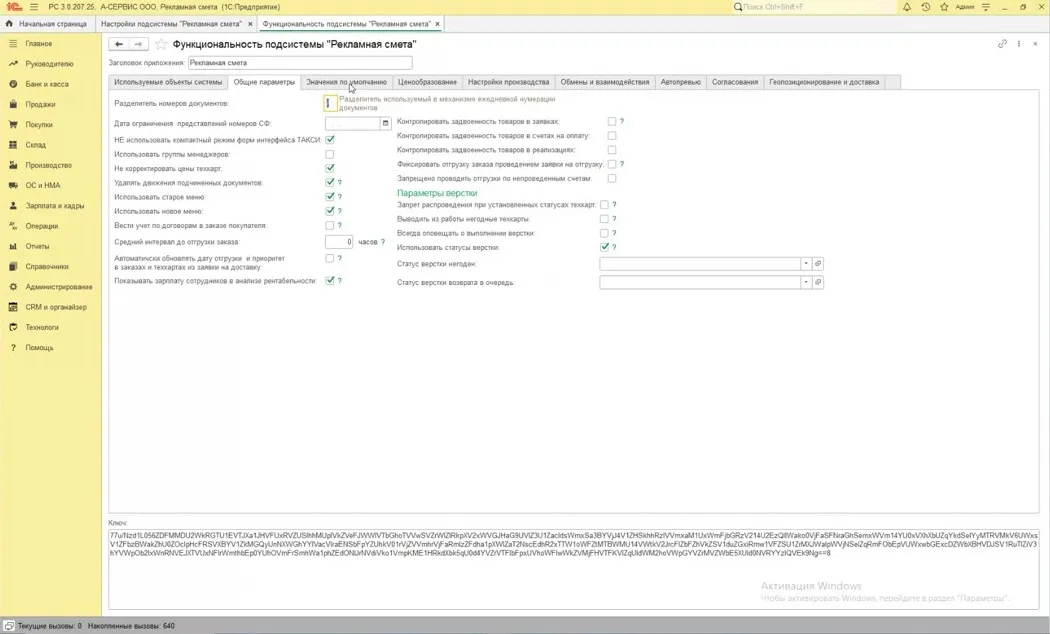The width and height of the screenshot is (1050, 634).
Task: Open linked item for 'Статус верстки возврата в очередь'
Action: pyautogui.click(x=818, y=283)
